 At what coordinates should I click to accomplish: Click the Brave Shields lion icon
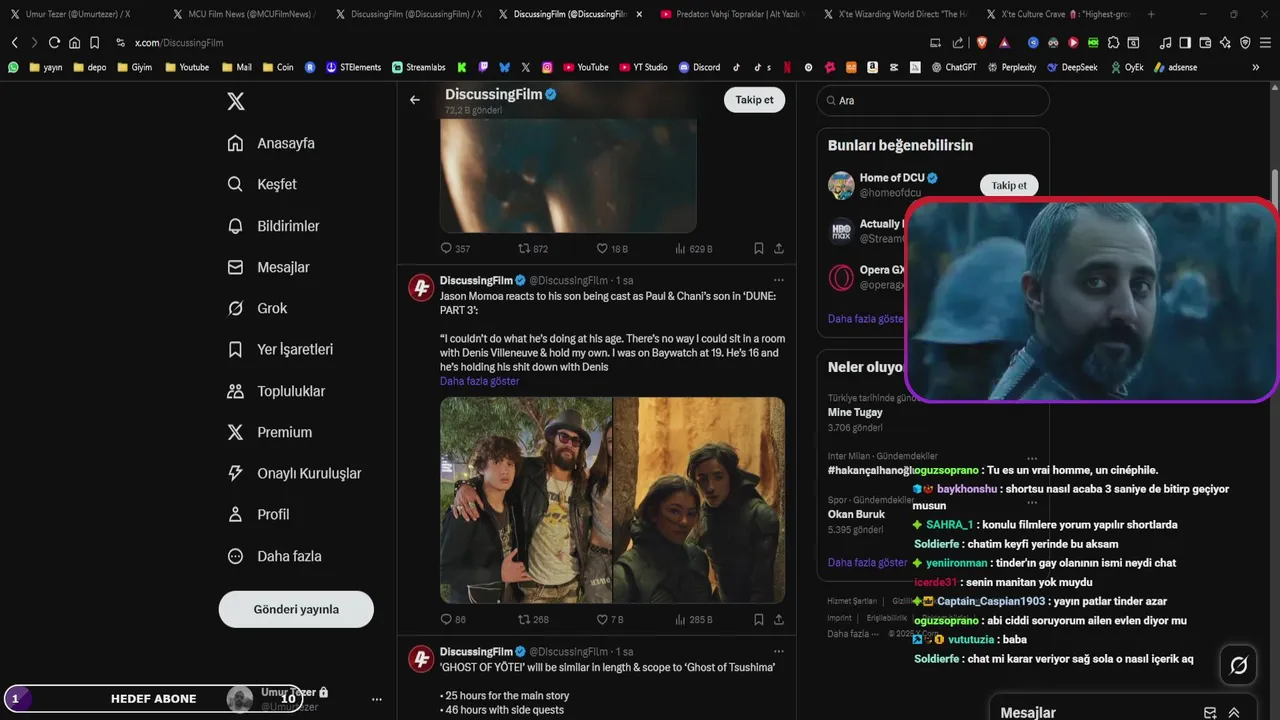point(982,43)
